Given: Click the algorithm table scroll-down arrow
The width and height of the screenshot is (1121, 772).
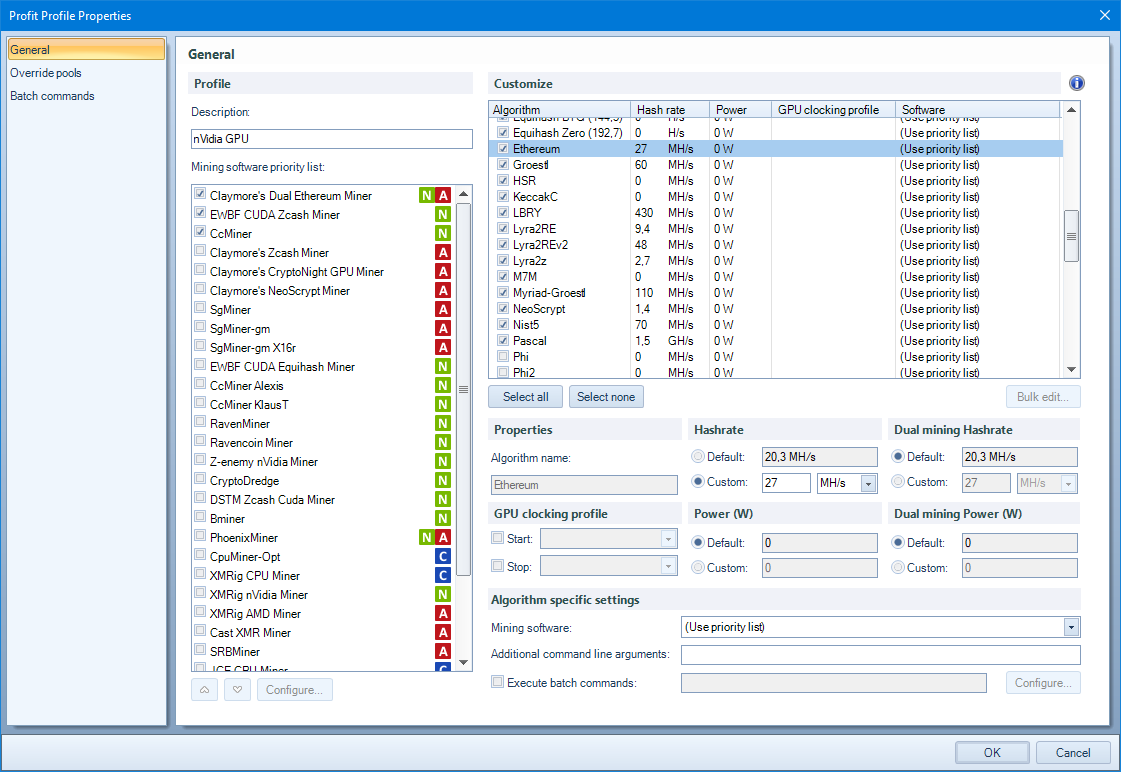Looking at the screenshot, I should pos(1071,370).
